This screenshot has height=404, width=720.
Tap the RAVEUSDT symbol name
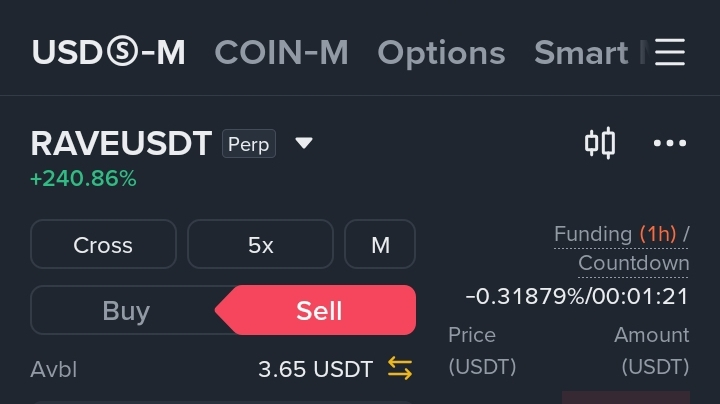pos(121,144)
